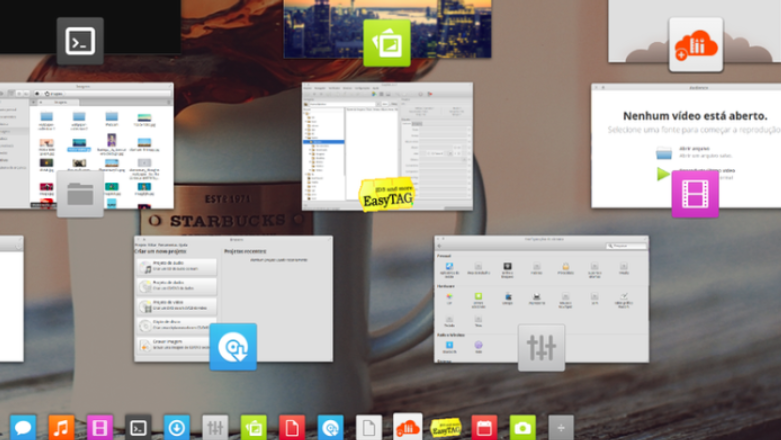This screenshot has width=781, height=440.
Task: Choose 'Projeto de áudio' in Brasero
Action: click(177, 267)
